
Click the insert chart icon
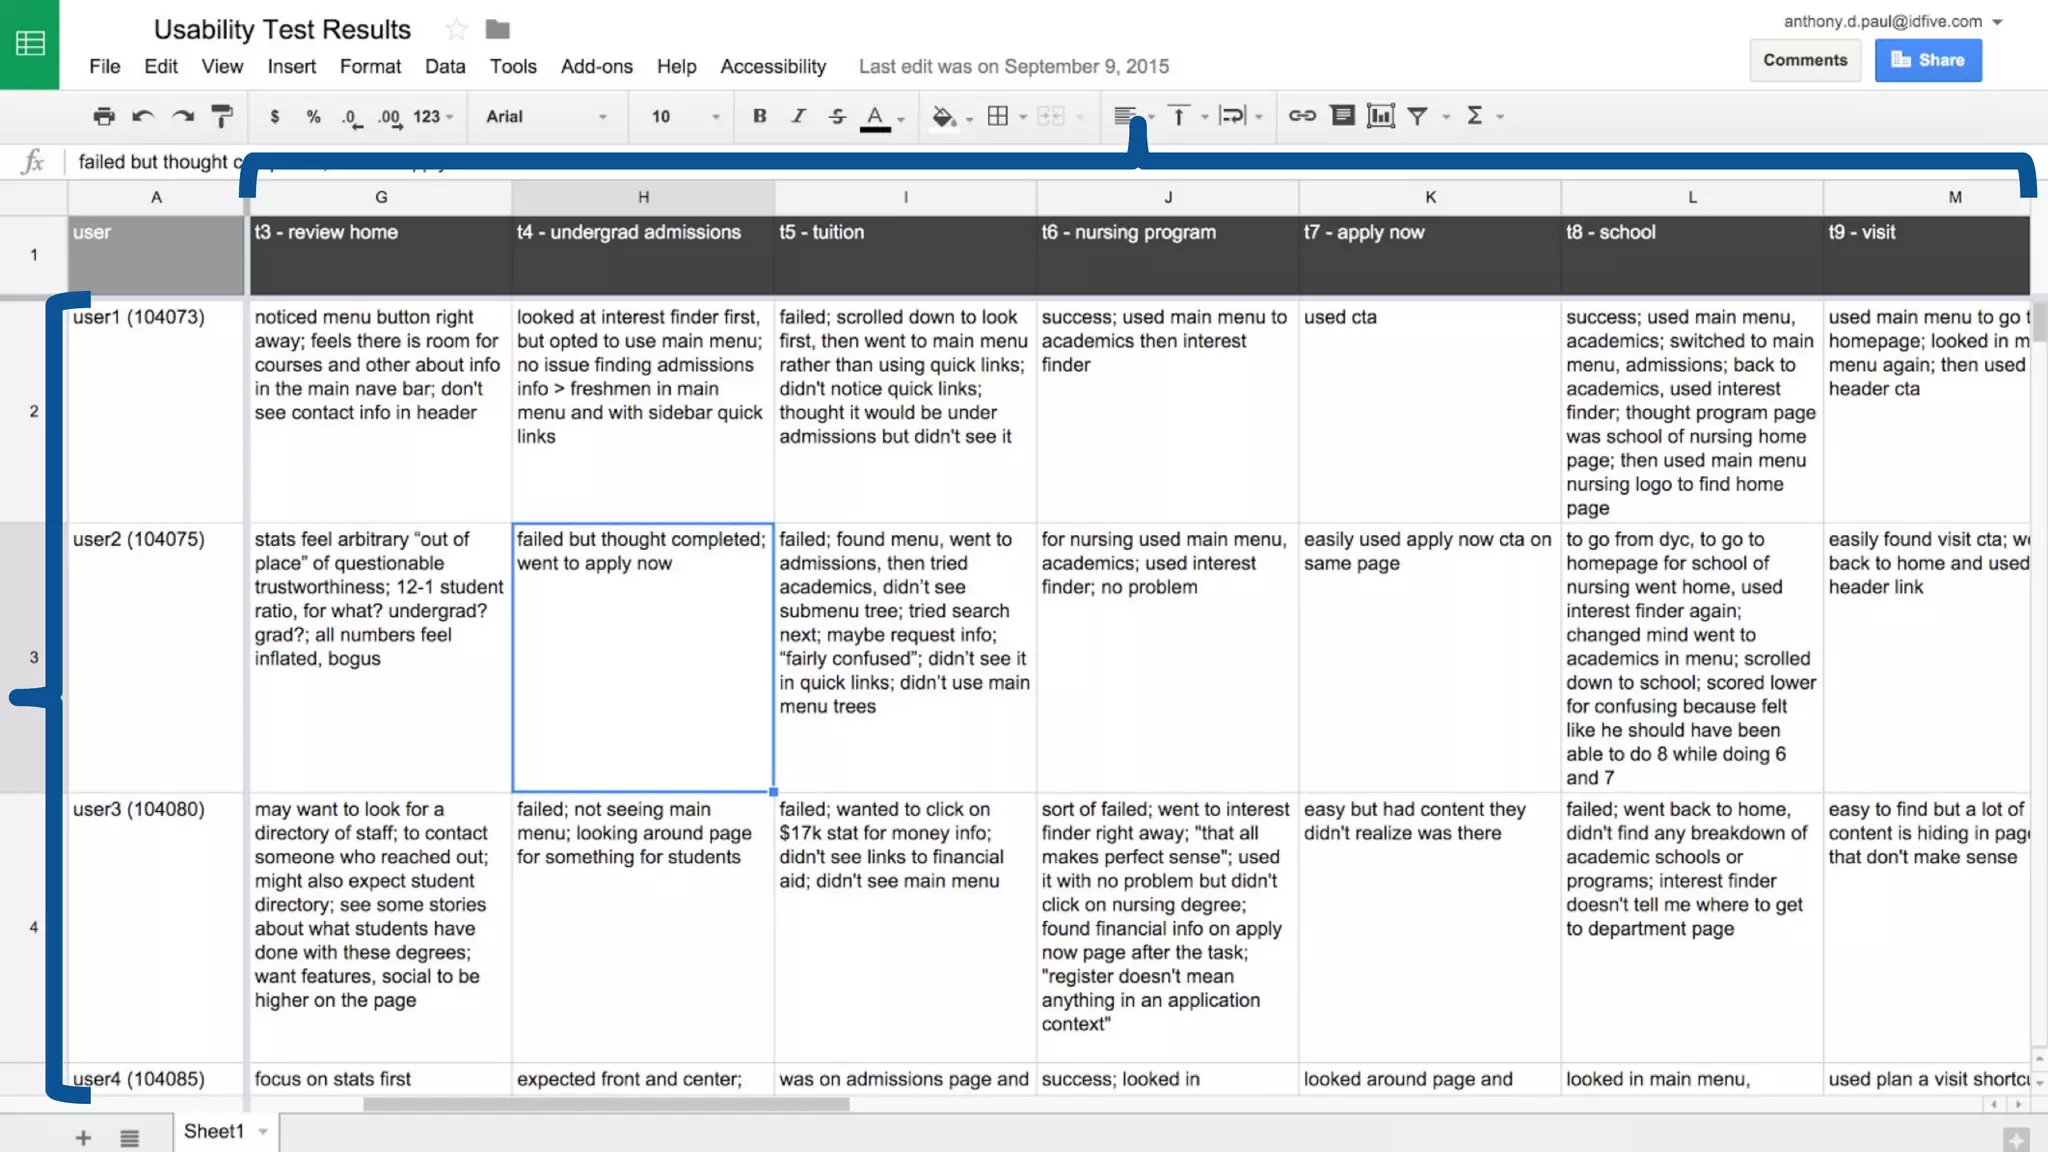[x=1380, y=116]
